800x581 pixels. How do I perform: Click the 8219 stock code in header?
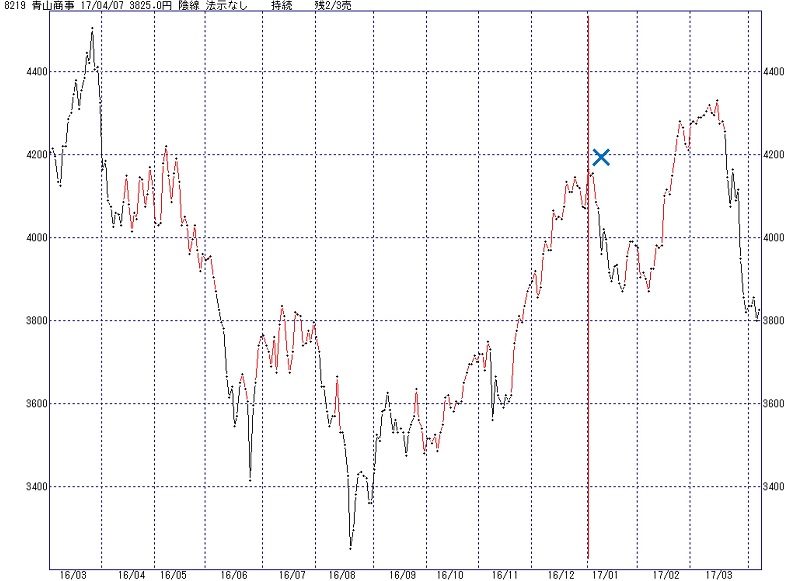point(13,6)
